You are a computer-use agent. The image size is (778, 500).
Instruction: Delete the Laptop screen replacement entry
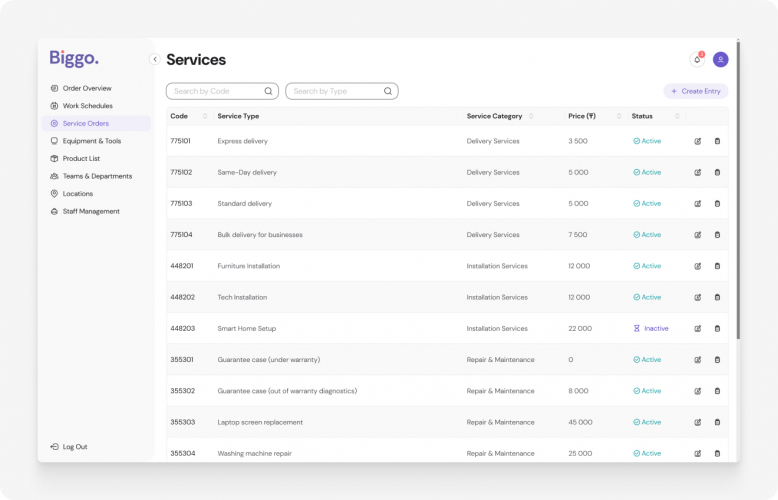tap(717, 423)
